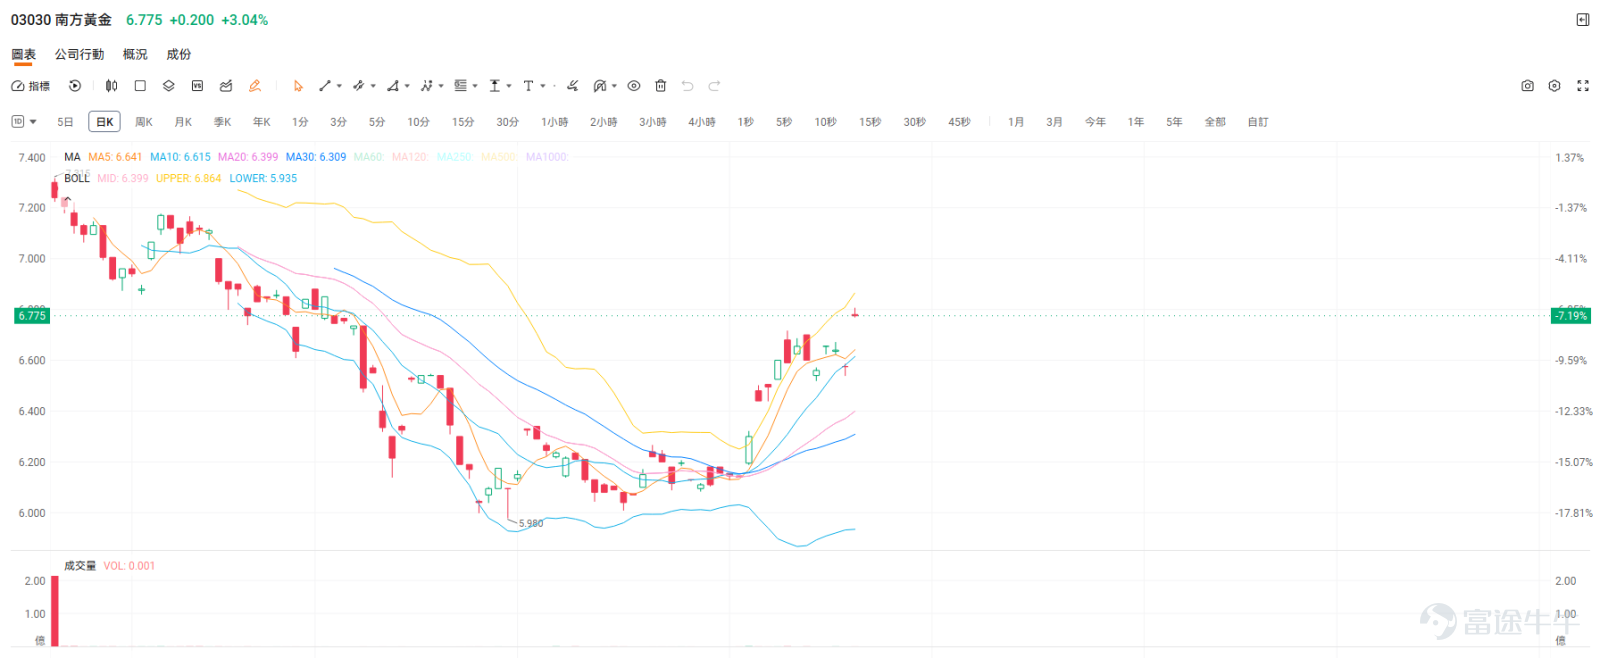Click the panel layout icon top right

coord(1583,20)
